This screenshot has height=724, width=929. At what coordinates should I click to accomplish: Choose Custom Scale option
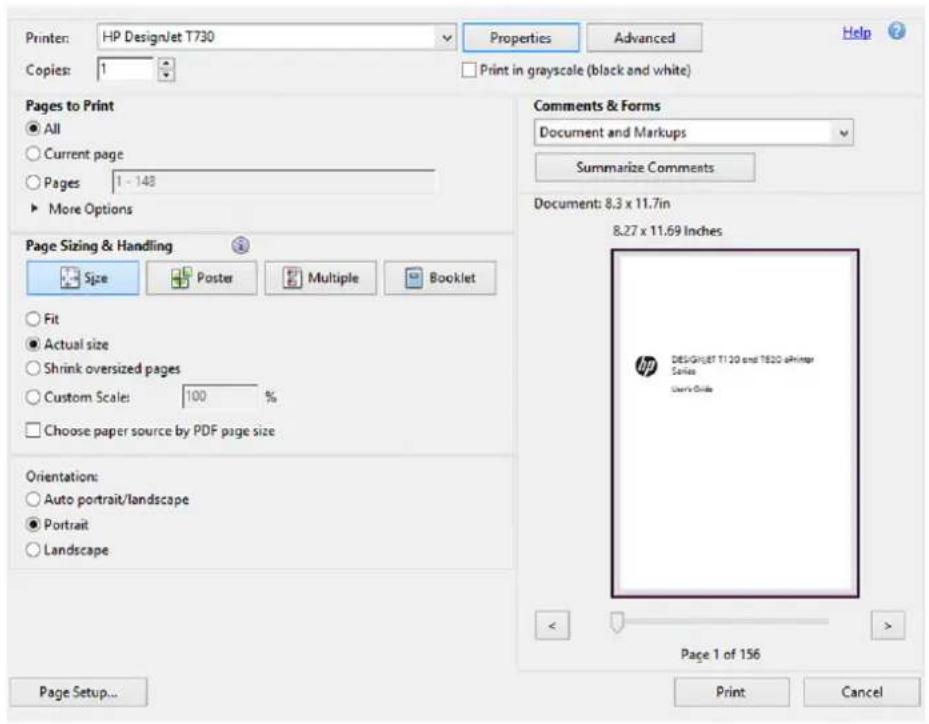pos(34,397)
